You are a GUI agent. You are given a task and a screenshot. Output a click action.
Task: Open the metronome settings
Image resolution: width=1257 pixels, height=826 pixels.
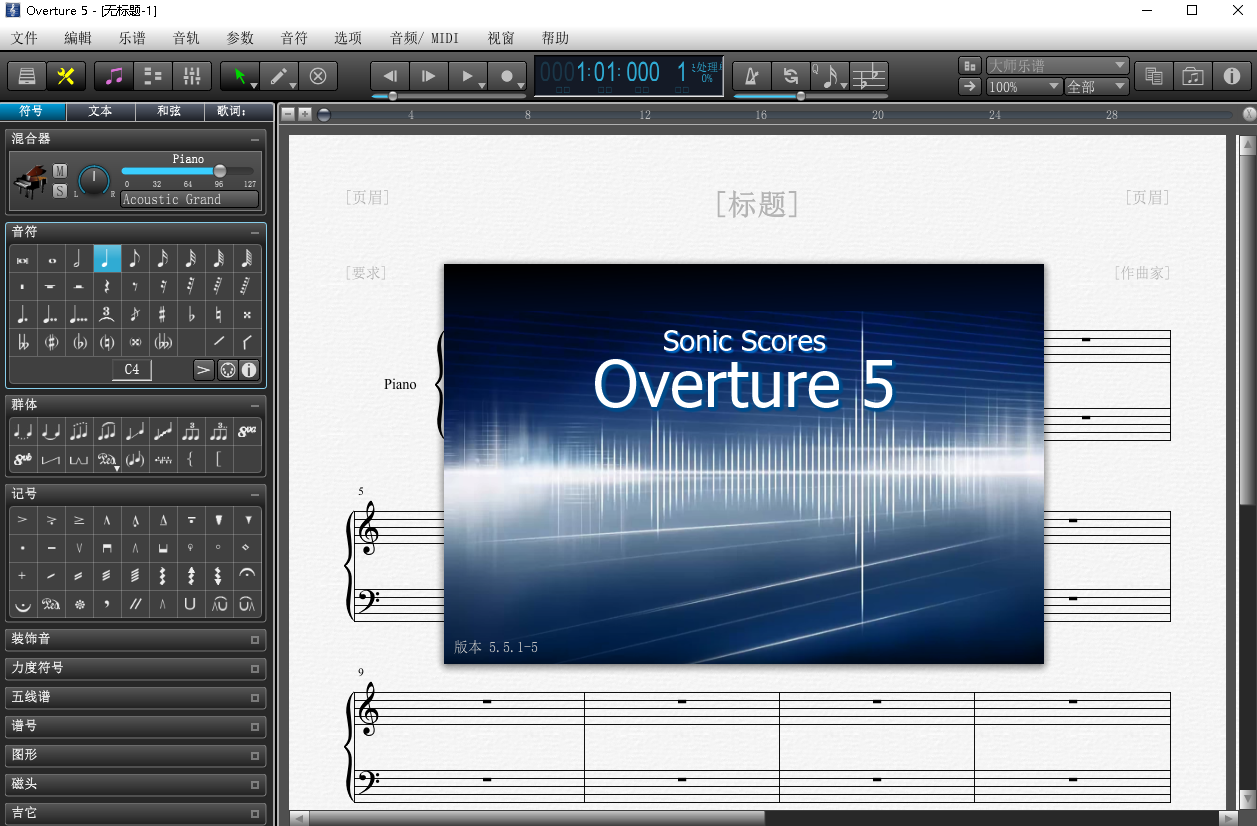coord(752,76)
